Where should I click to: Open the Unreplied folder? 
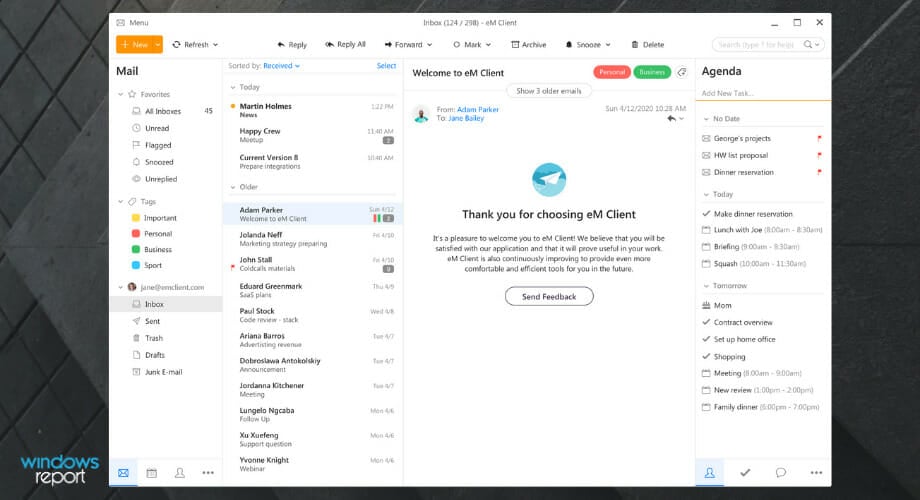pos(161,179)
